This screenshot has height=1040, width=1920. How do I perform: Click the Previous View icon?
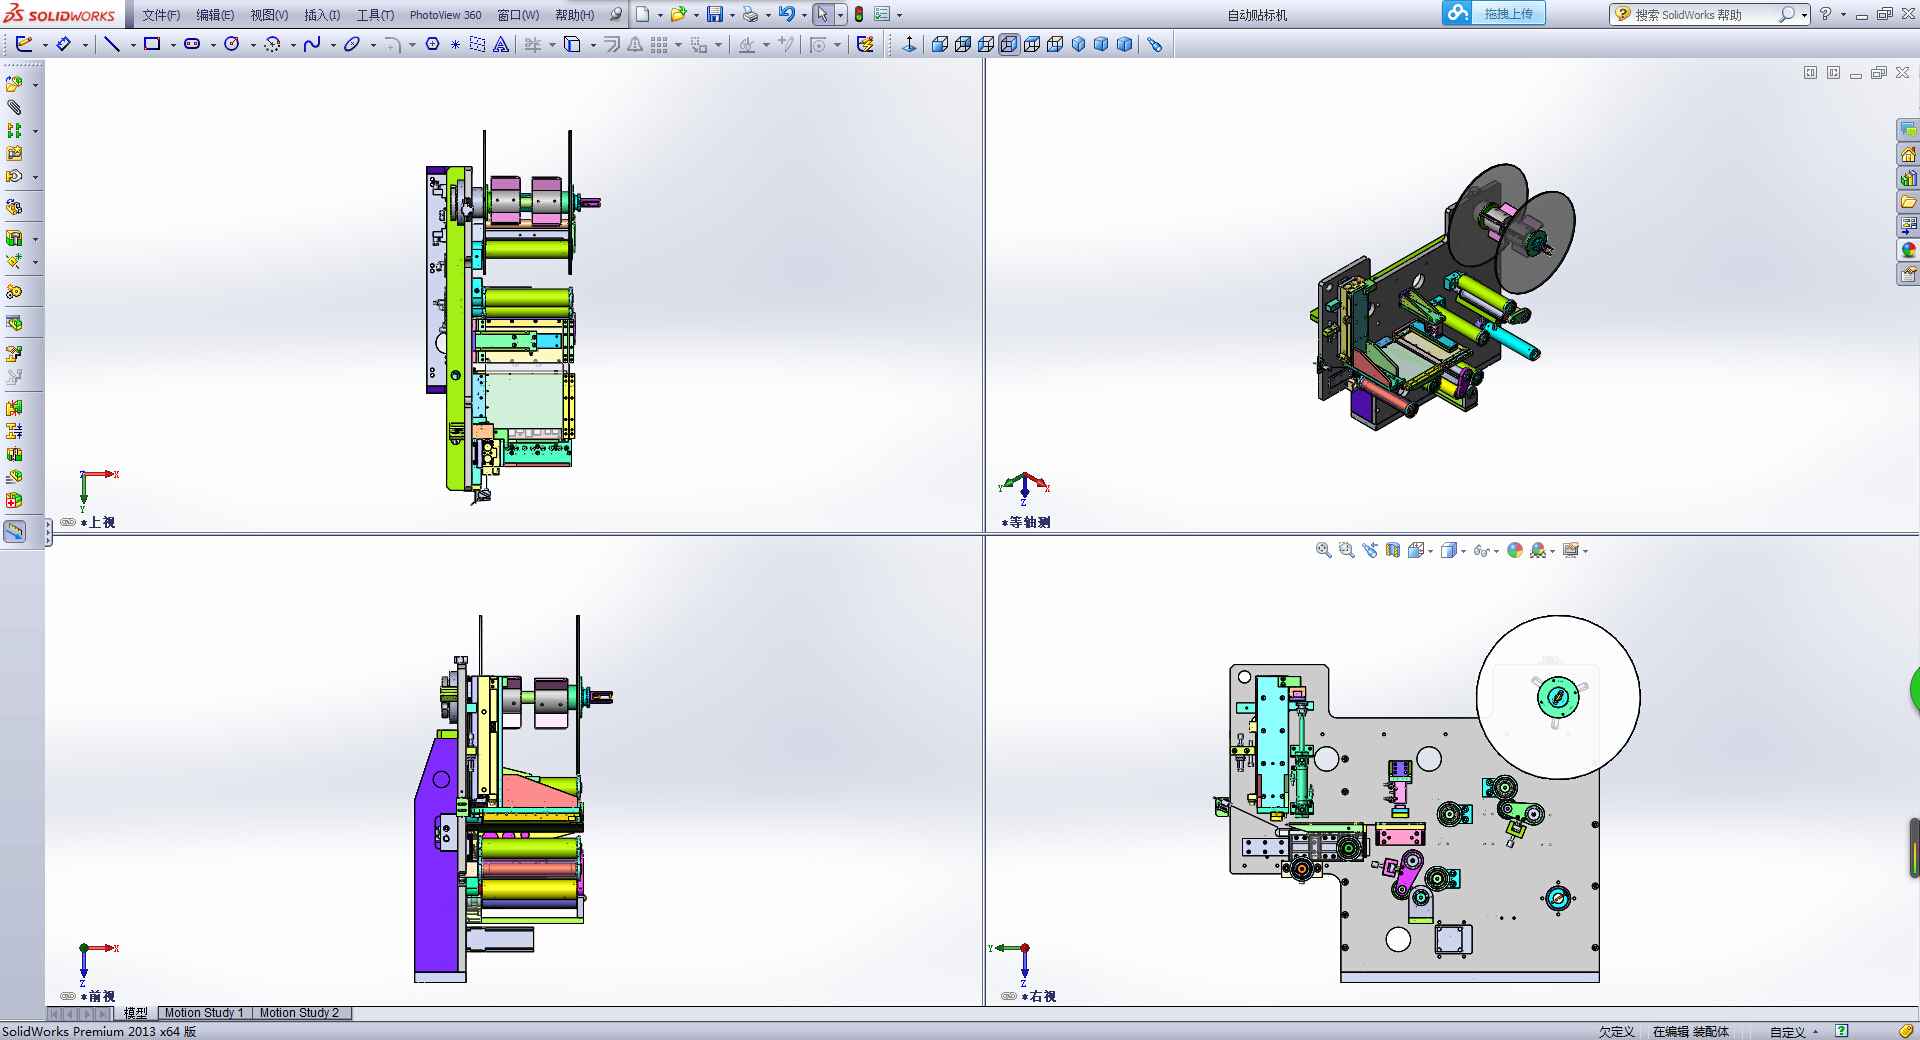coord(1370,550)
